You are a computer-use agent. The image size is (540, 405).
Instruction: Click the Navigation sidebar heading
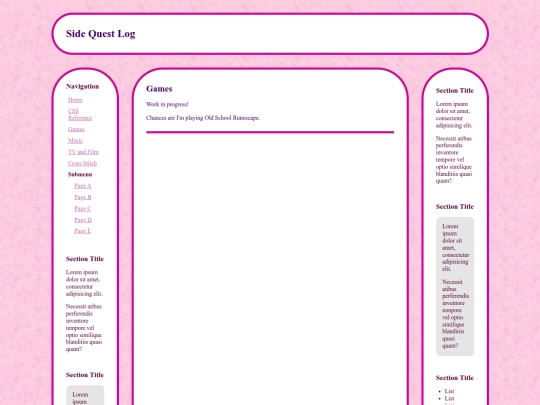coord(83,86)
